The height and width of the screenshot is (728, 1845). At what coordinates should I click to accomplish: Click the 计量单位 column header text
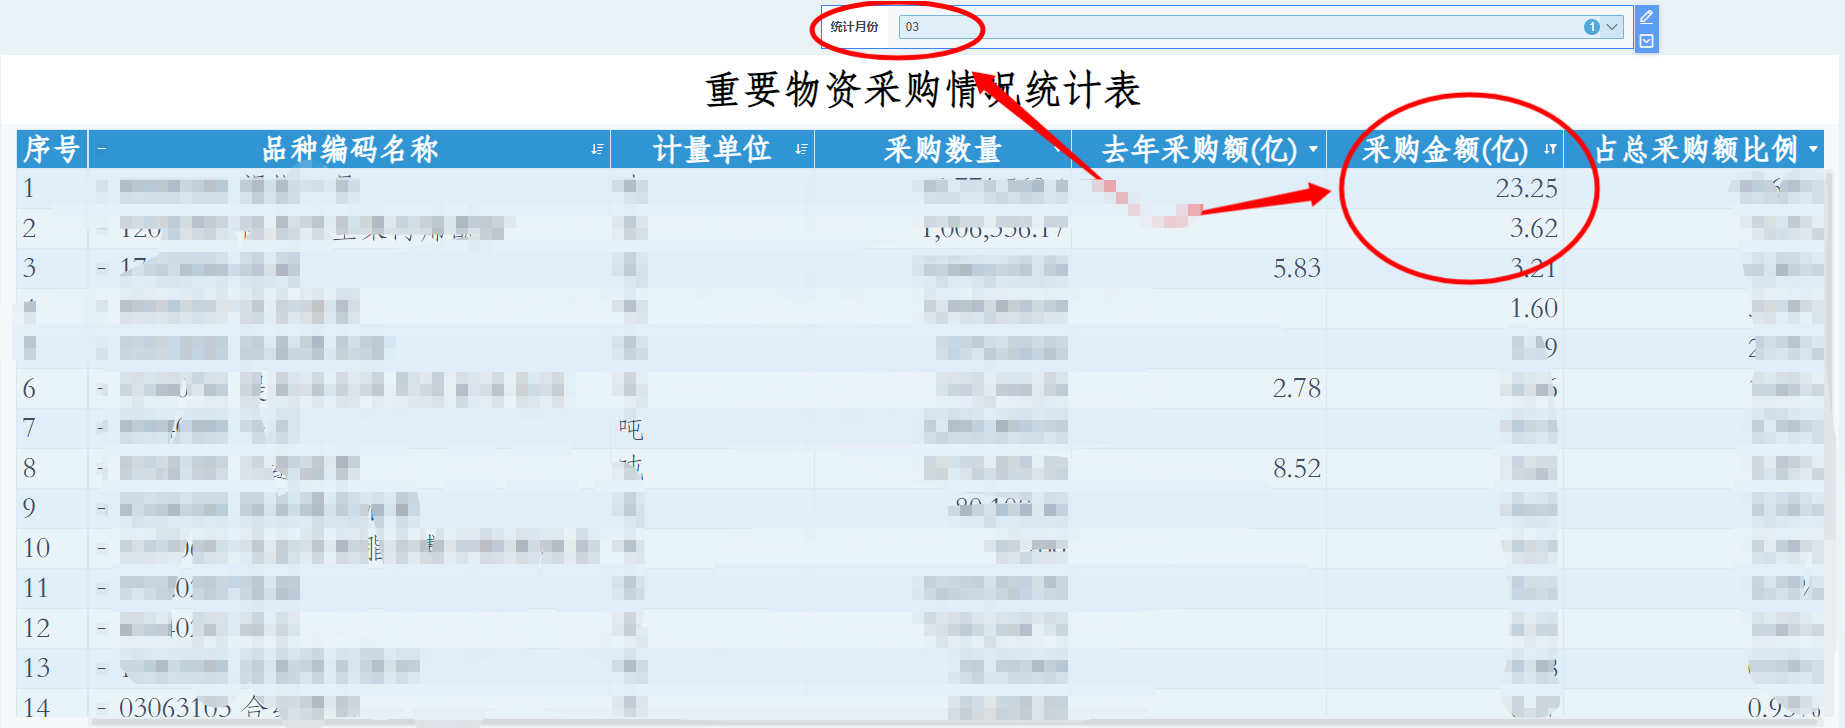pyautogui.click(x=712, y=149)
